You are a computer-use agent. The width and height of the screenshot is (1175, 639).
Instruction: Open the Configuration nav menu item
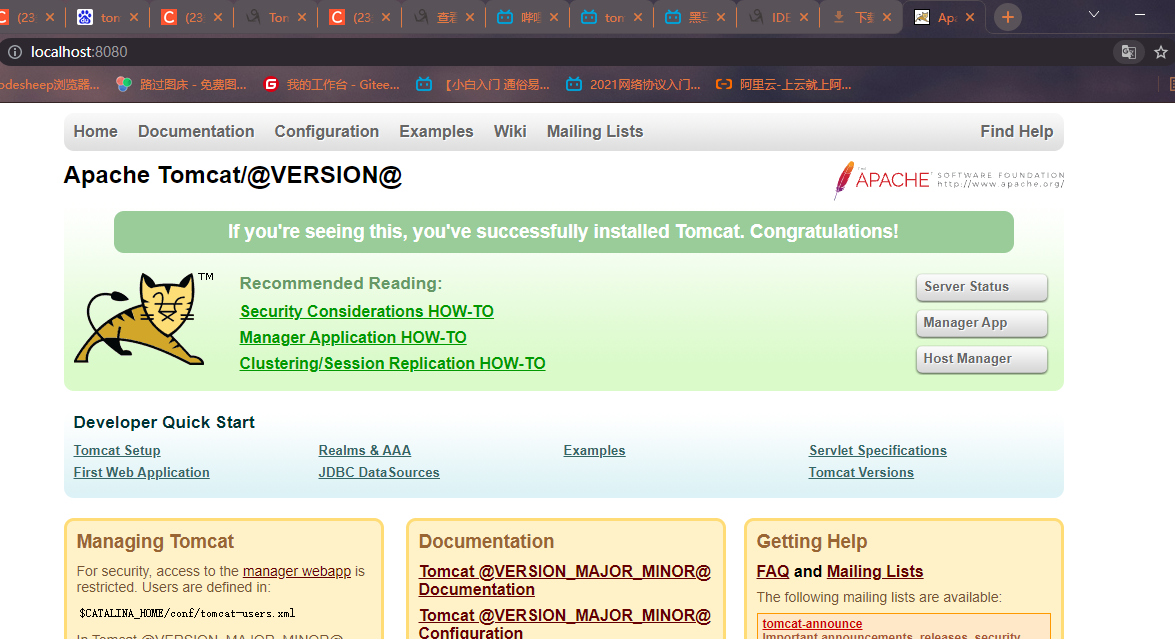click(326, 132)
